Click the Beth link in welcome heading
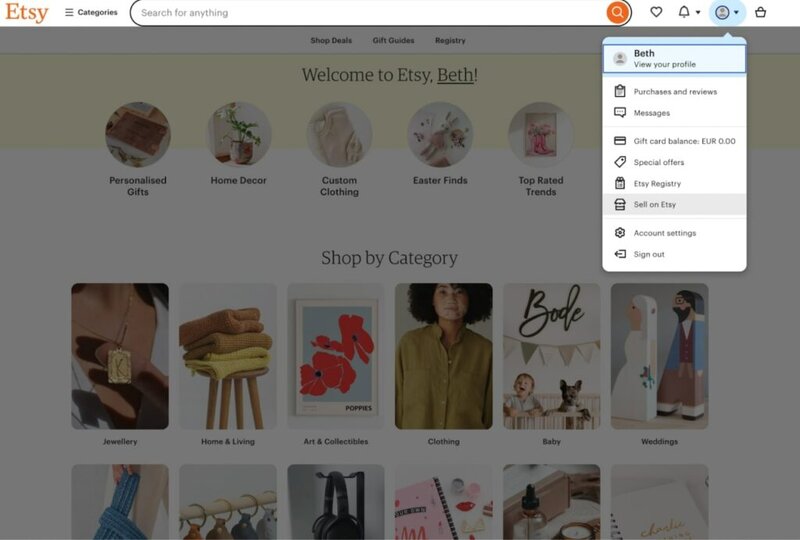 [456, 75]
